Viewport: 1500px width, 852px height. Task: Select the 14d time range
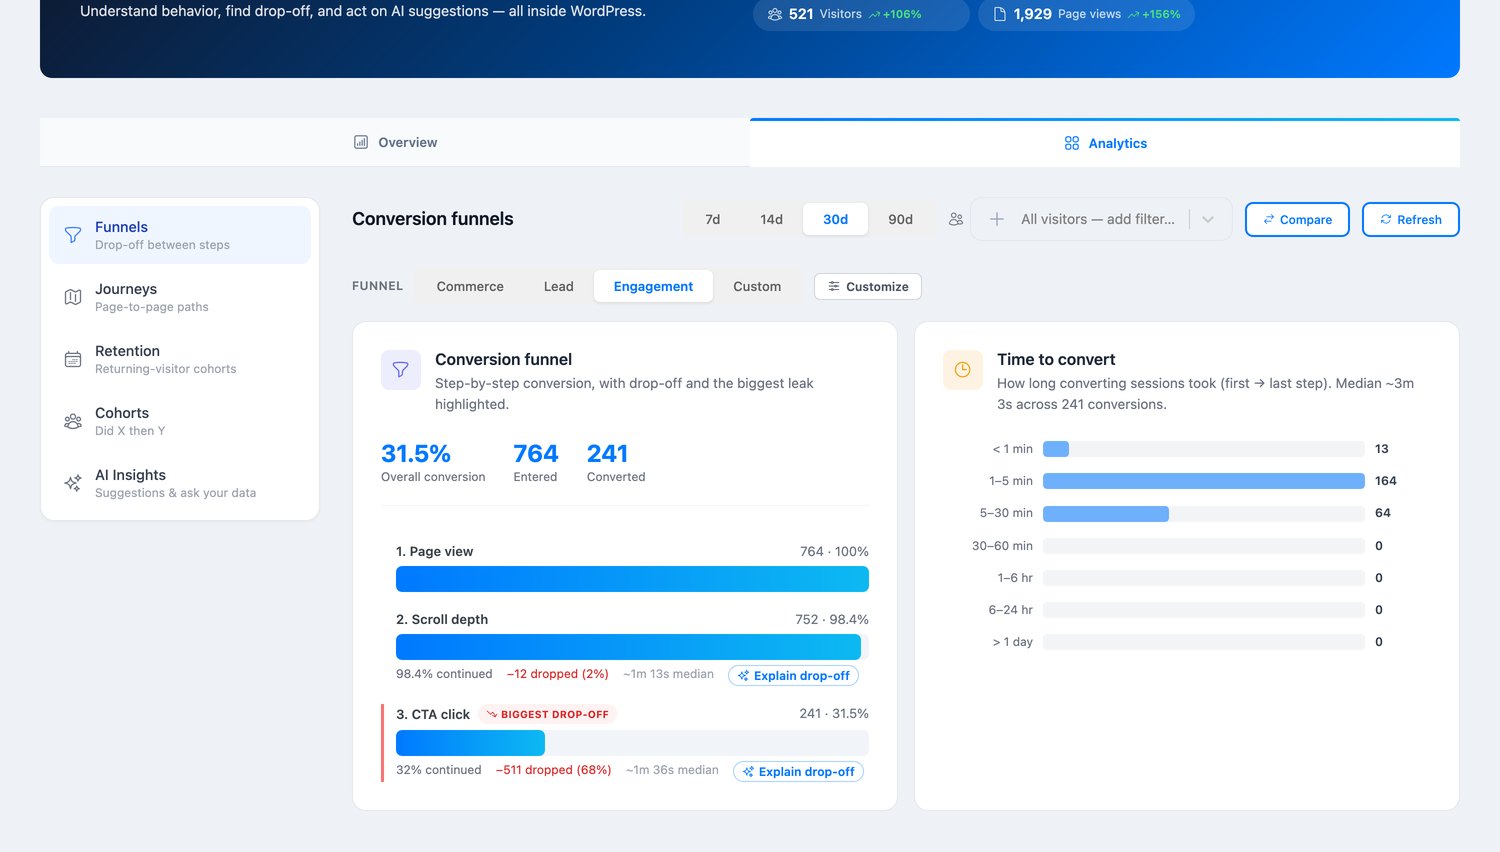(771, 219)
